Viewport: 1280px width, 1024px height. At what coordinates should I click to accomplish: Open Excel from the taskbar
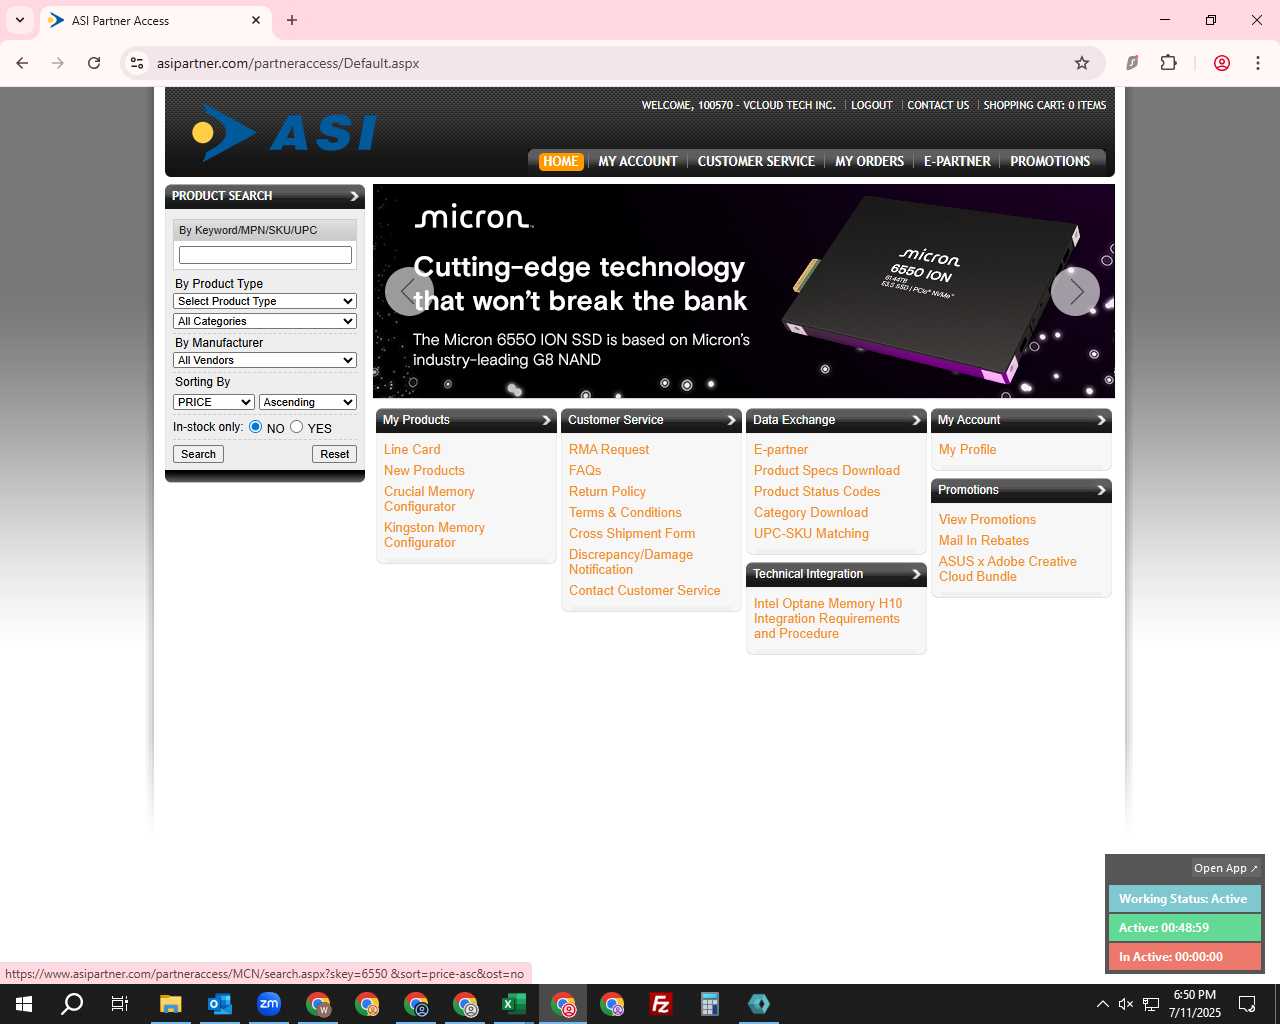(x=514, y=1004)
